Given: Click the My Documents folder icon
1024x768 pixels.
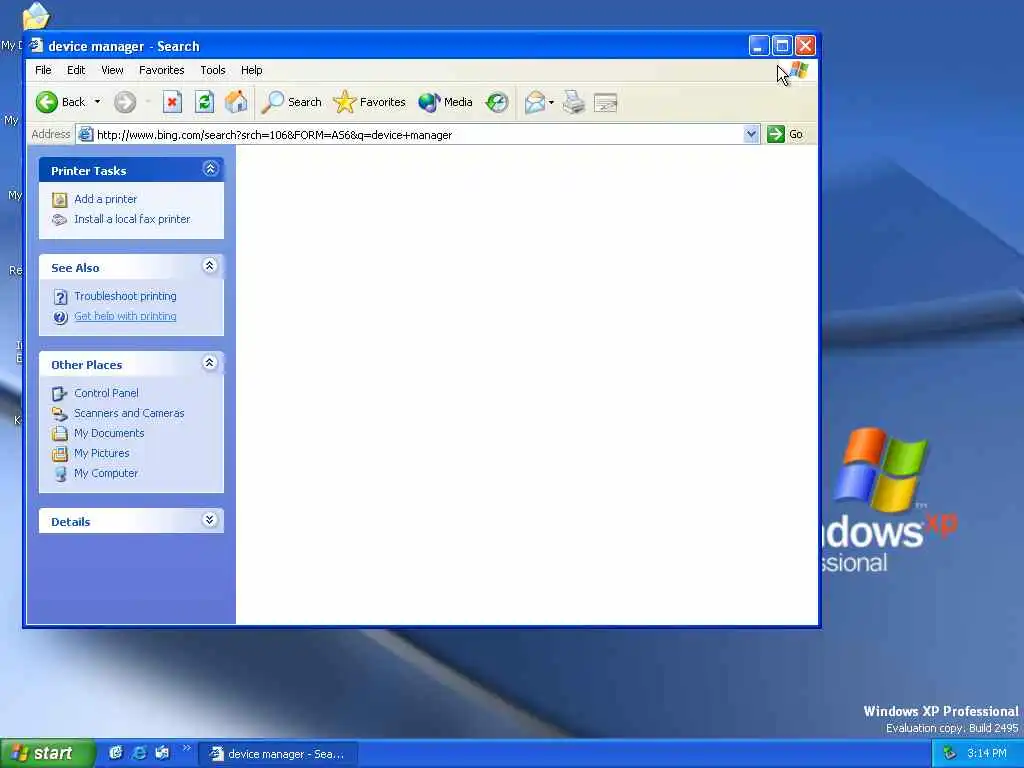Looking at the screenshot, I should coord(59,434).
